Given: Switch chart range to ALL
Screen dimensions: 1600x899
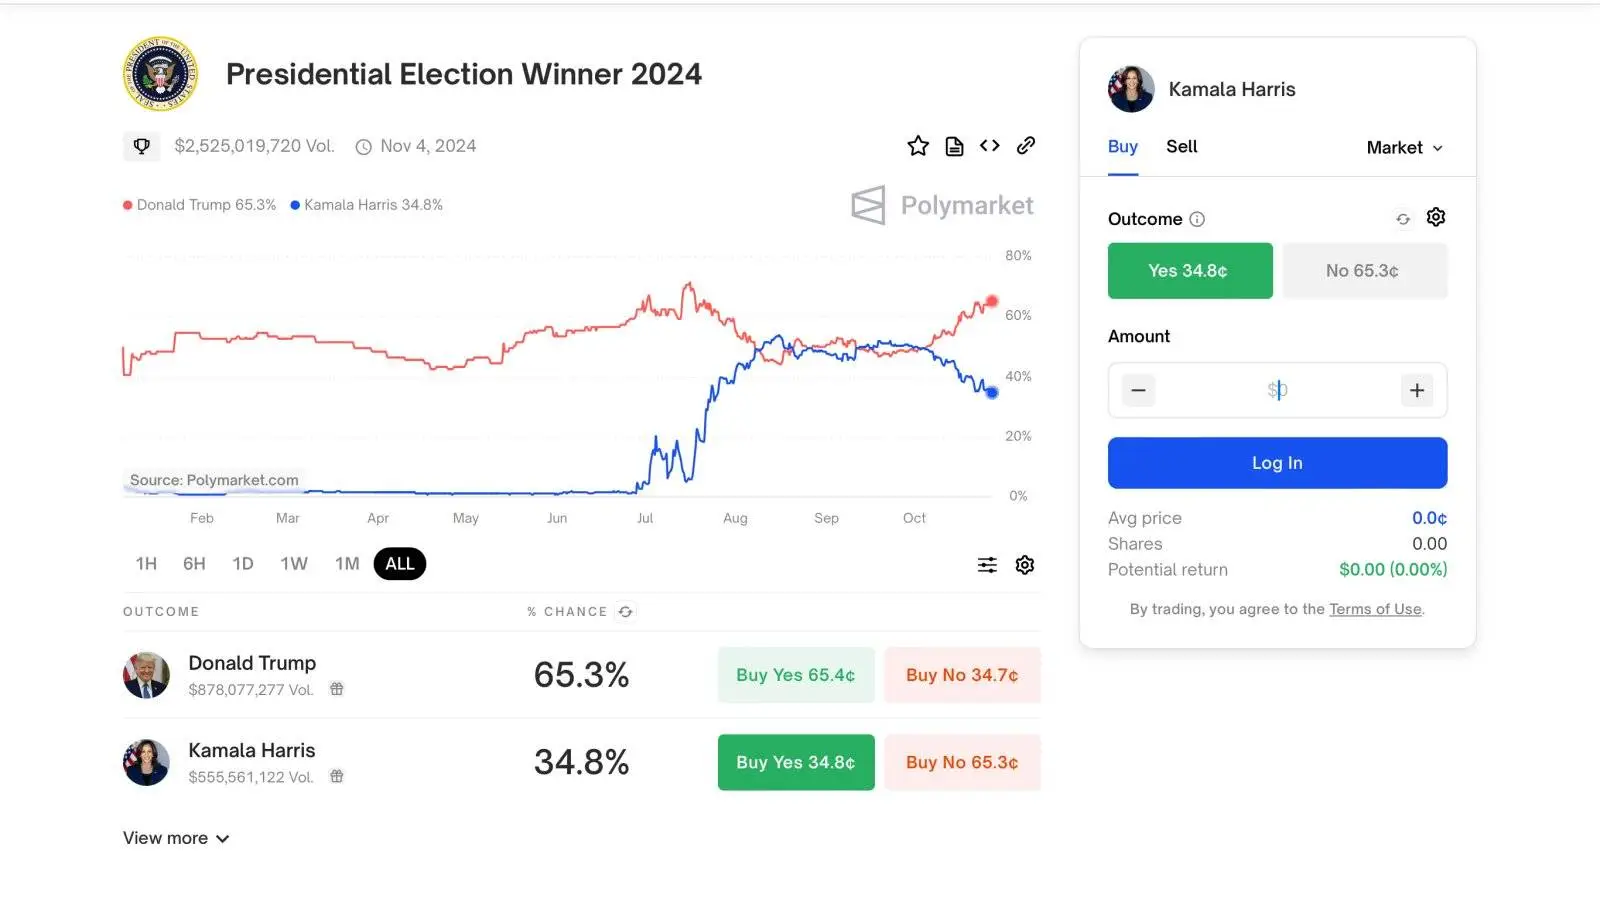Looking at the screenshot, I should 399,564.
